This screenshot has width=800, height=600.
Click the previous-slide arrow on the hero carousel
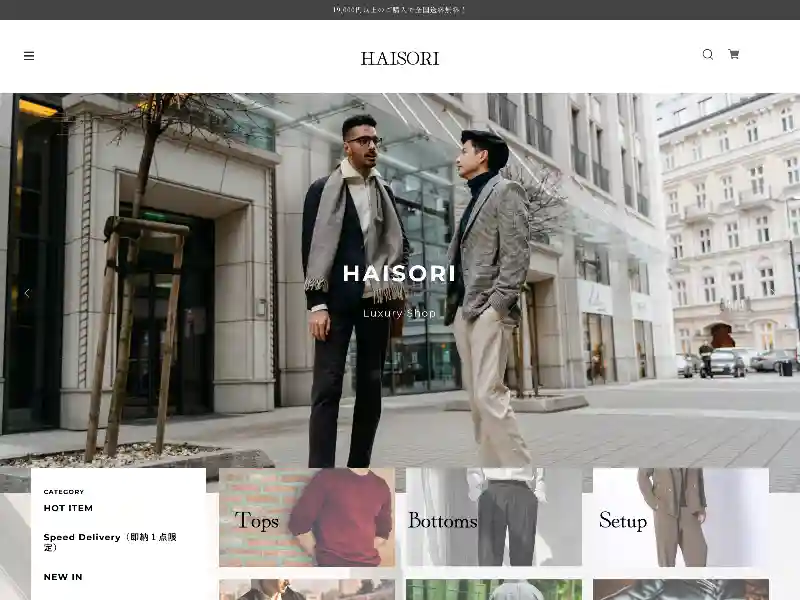pyautogui.click(x=27, y=293)
